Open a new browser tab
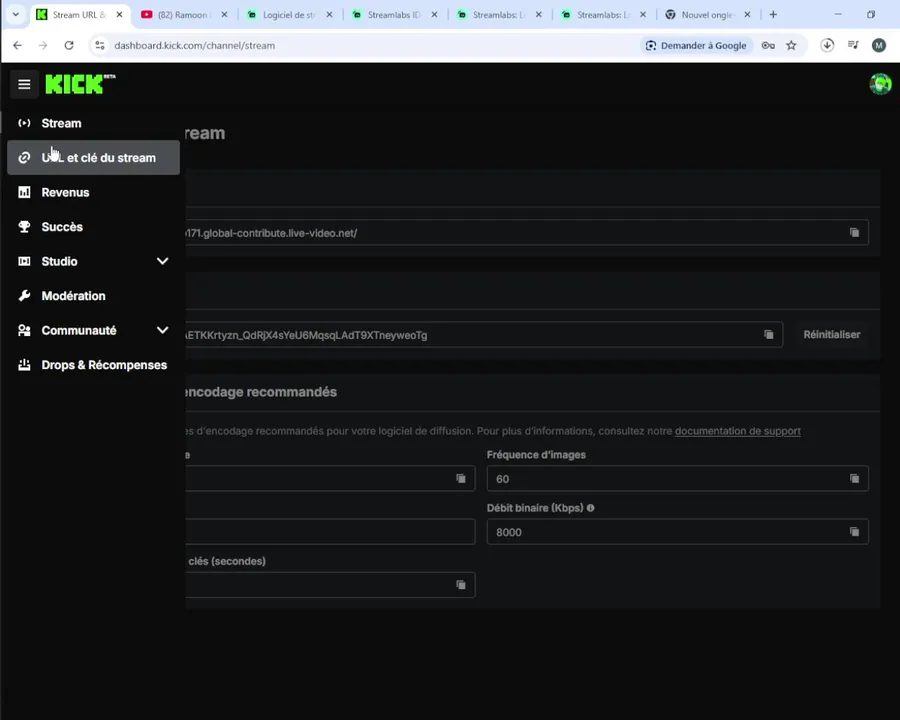Image resolution: width=900 pixels, height=720 pixels. (x=773, y=14)
